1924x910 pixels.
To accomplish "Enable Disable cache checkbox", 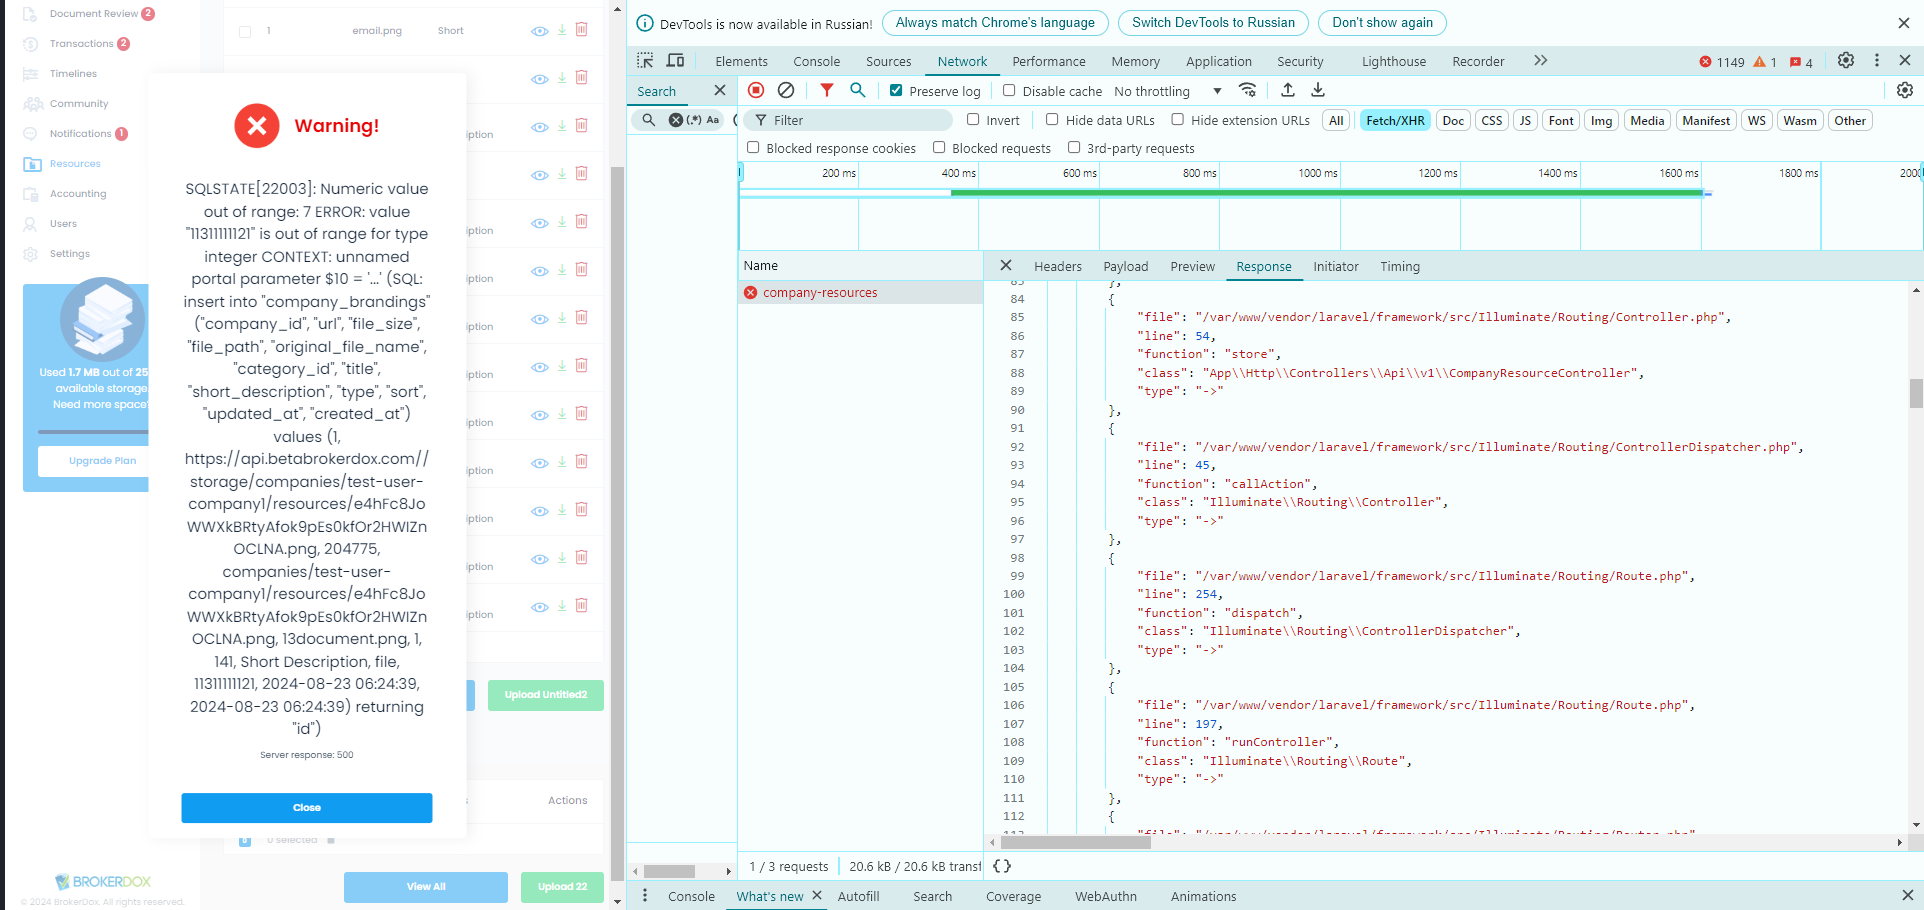I will 1009,90.
